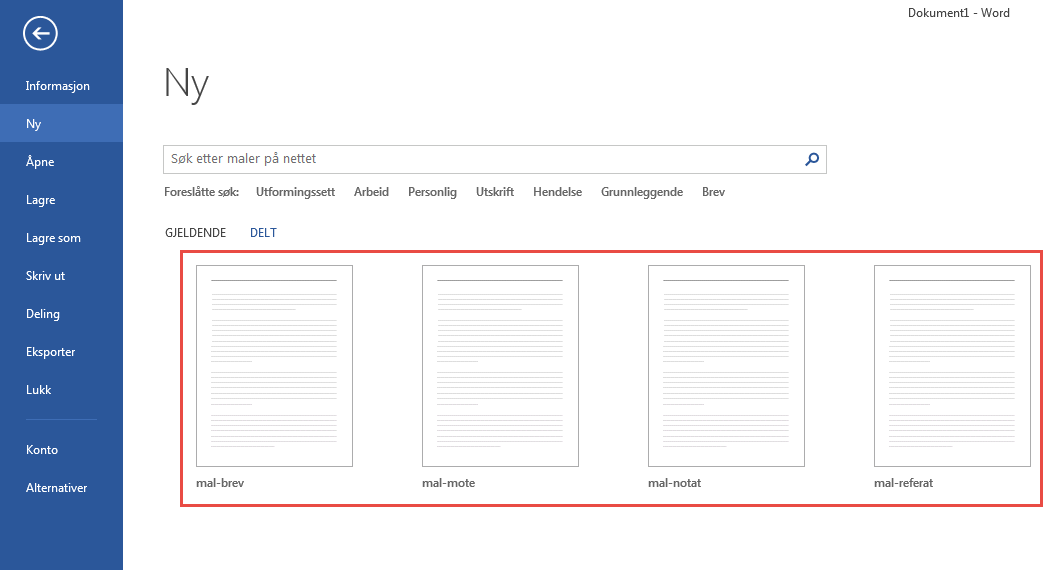Screen dimensions: 1048x570
Task: Switch to the GJELDENDE tab
Action: click(195, 233)
